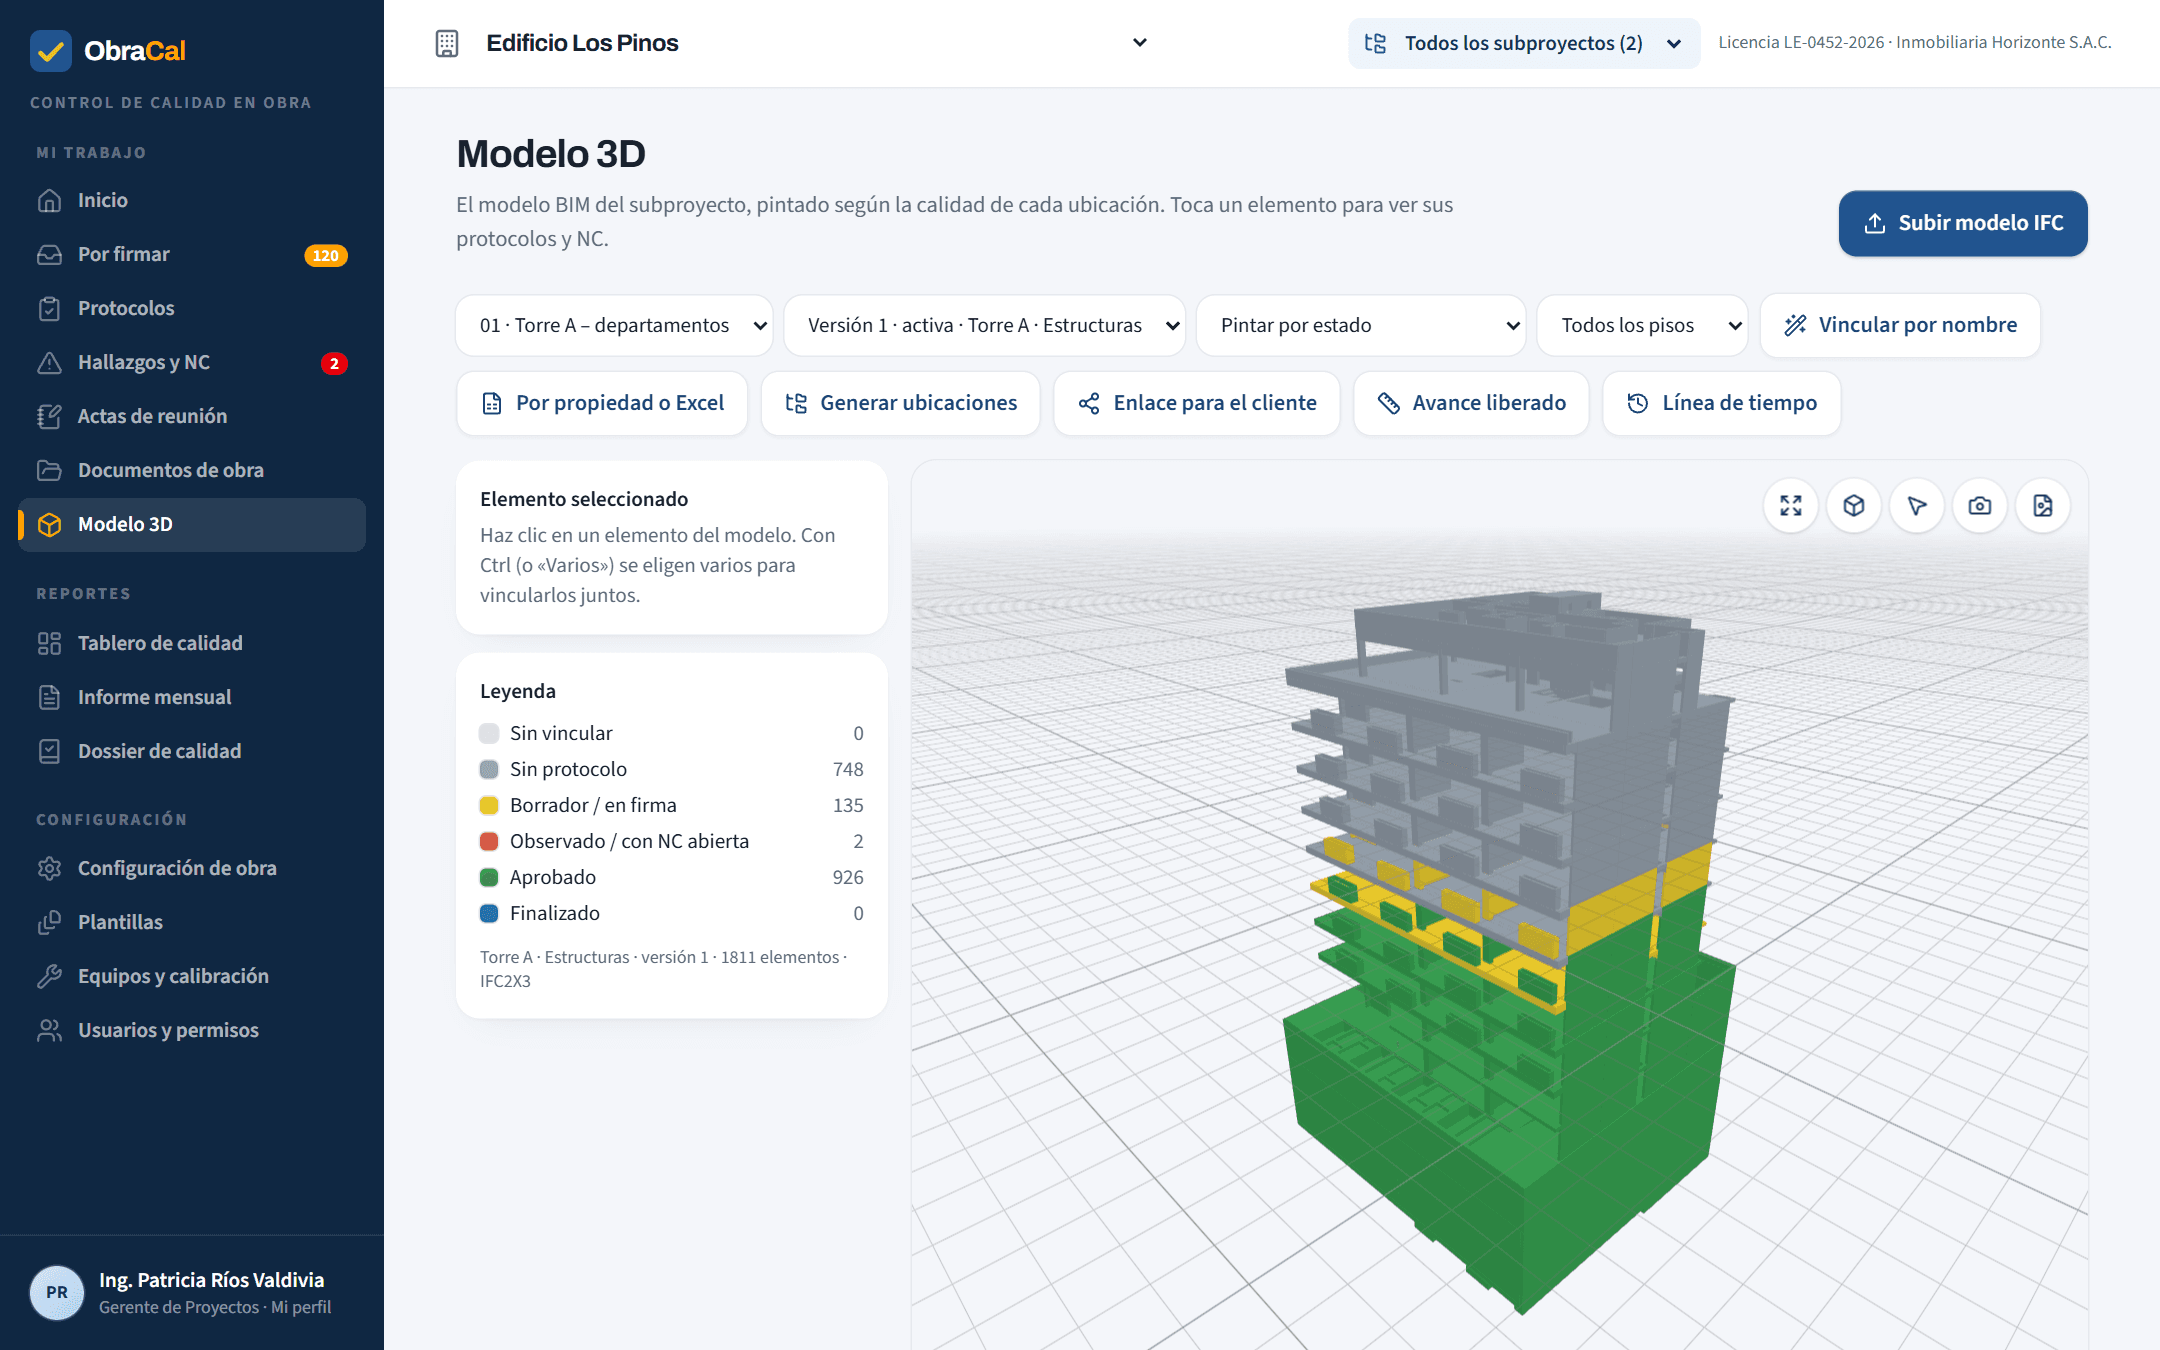The height and width of the screenshot is (1350, 2160).
Task: Click the Hallazgos y NC warning icon
Action: coord(49,362)
